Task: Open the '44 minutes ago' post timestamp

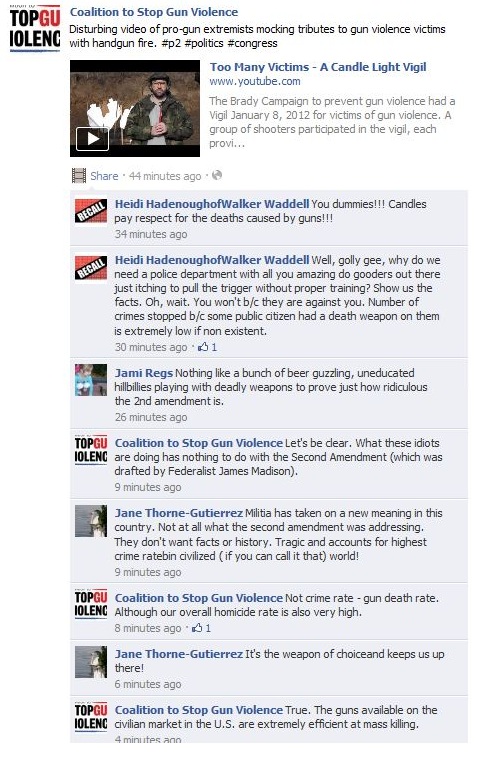Action: tap(165, 176)
